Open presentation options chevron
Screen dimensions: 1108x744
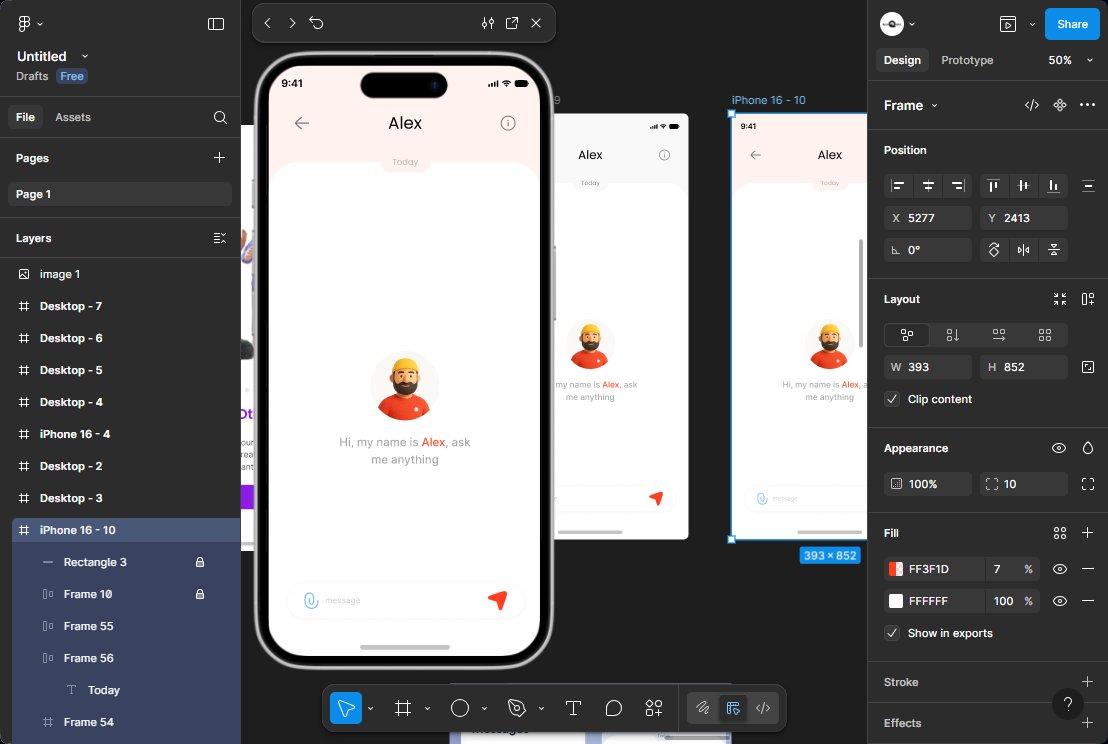click(x=1032, y=24)
